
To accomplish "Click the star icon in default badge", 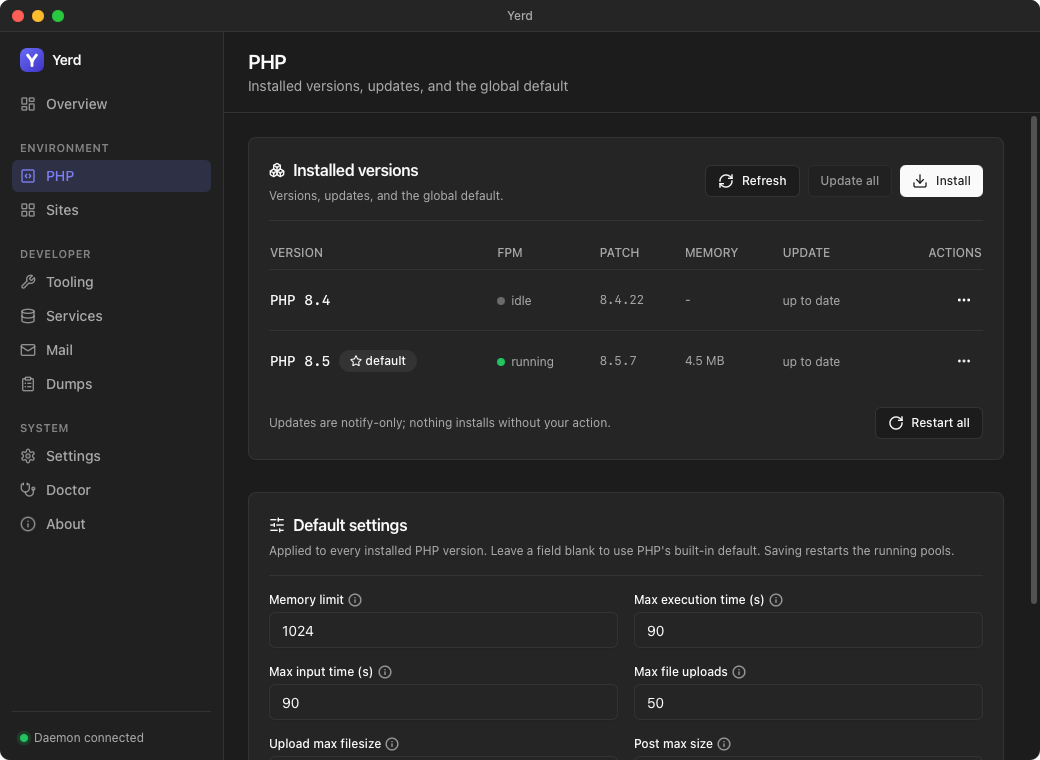I will (356, 361).
